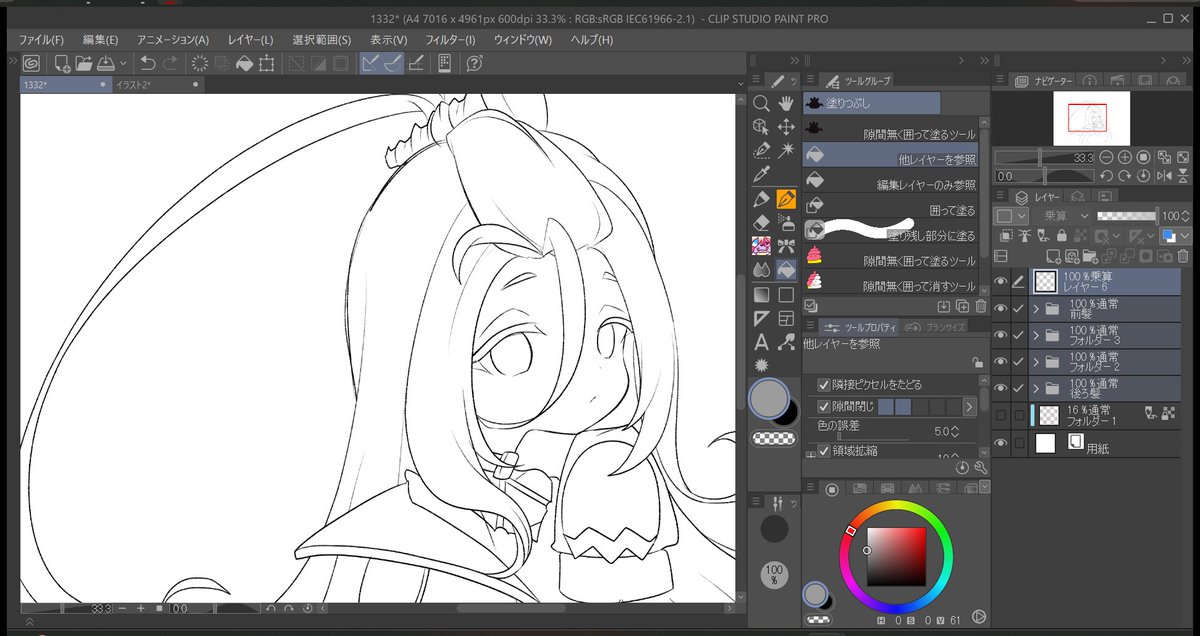
Task: Toggle 隣接ピクセルをたどる checkbox
Action: [x=824, y=385]
